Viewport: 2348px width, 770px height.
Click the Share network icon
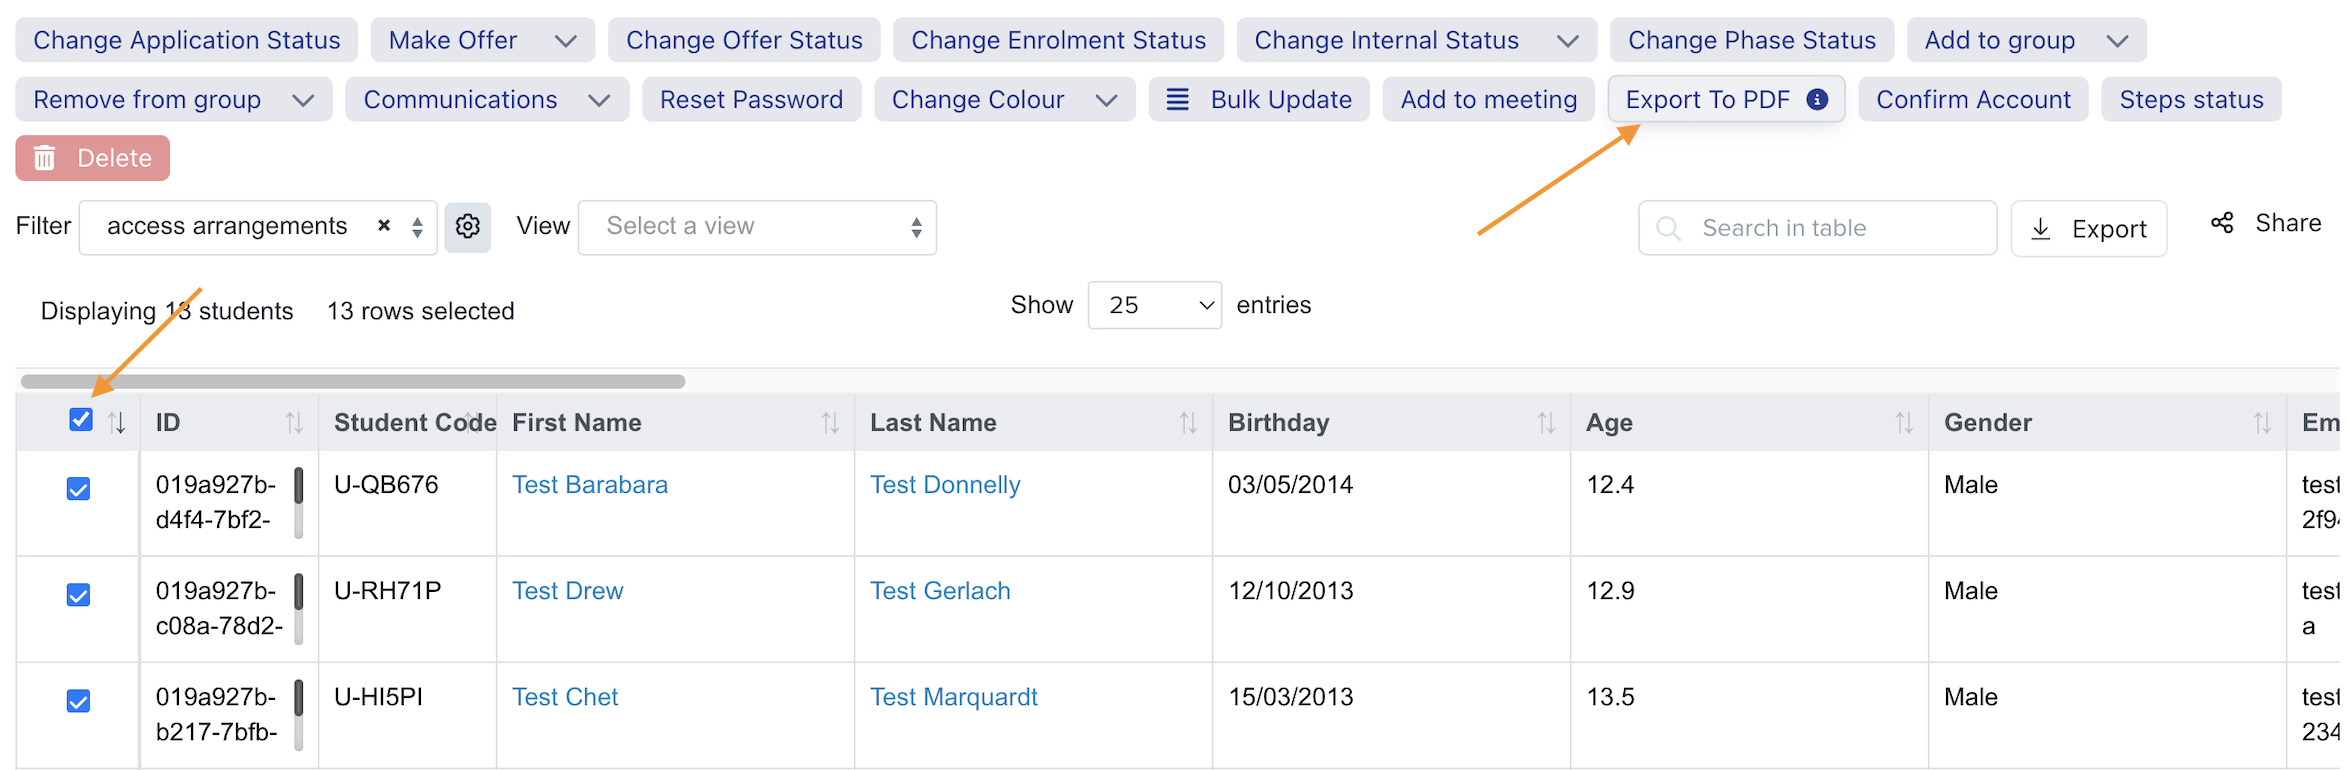(x=2222, y=223)
